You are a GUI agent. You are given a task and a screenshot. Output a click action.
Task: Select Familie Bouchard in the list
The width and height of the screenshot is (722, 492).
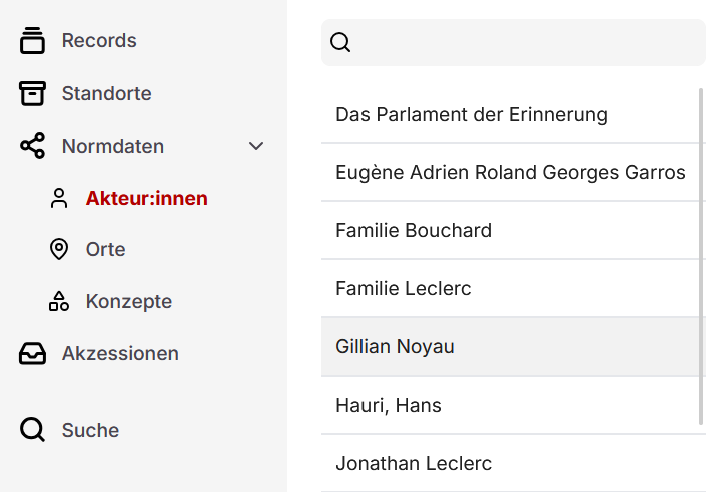click(x=413, y=230)
